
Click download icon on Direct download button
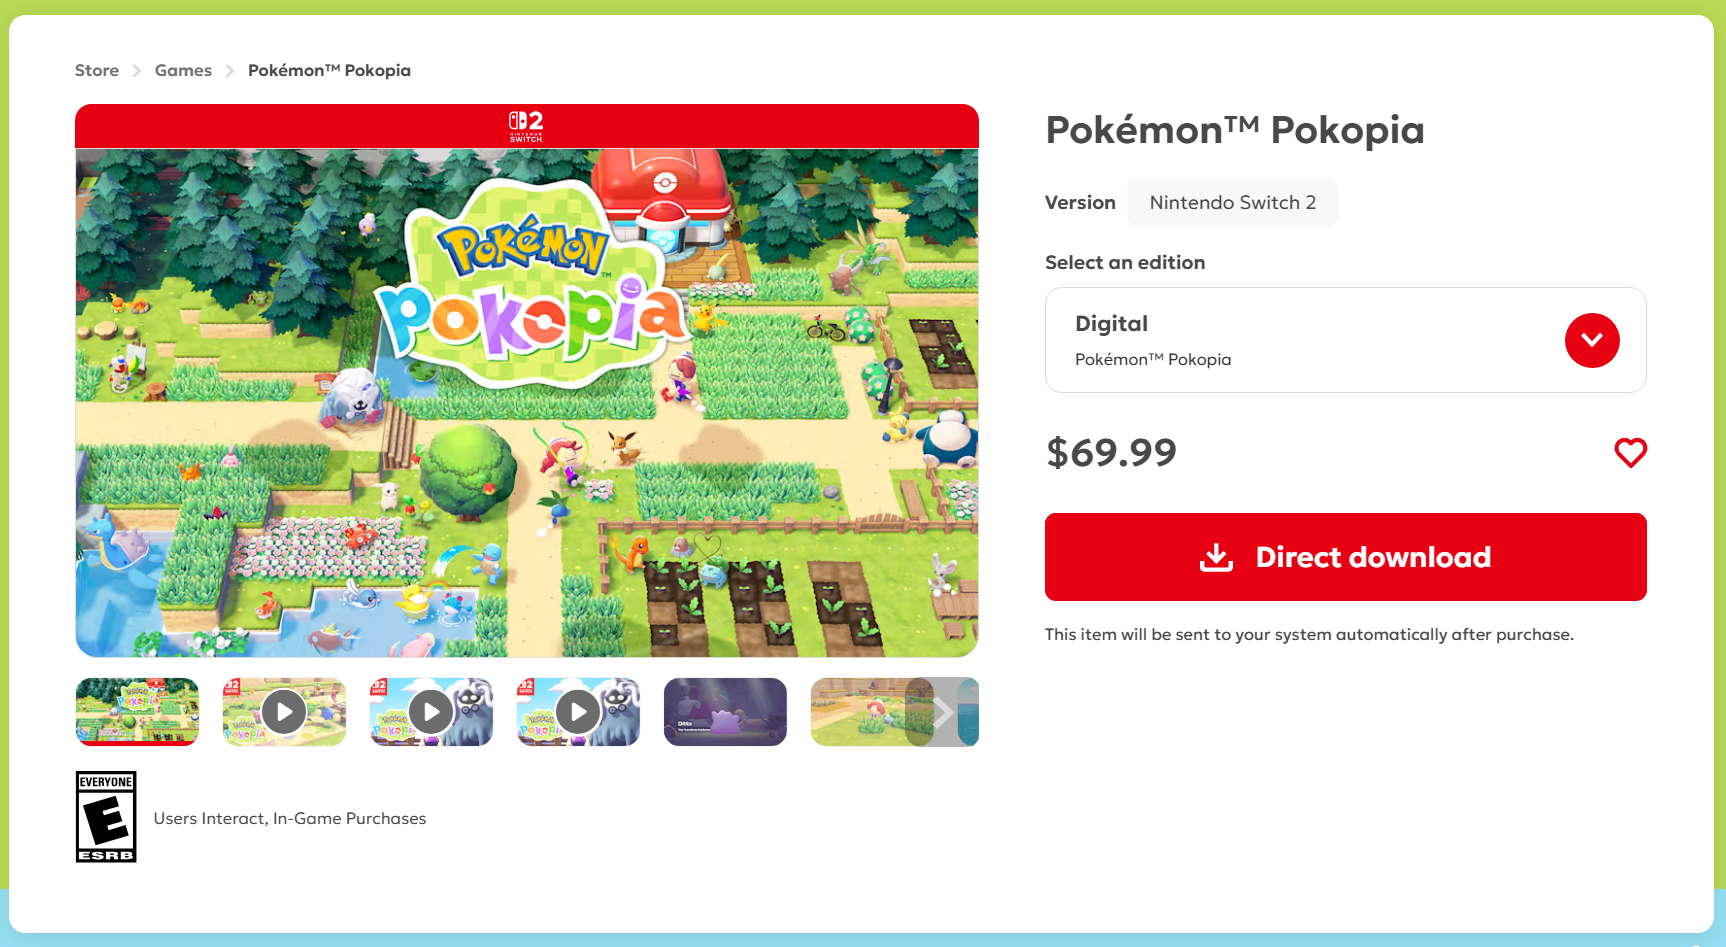(1216, 557)
